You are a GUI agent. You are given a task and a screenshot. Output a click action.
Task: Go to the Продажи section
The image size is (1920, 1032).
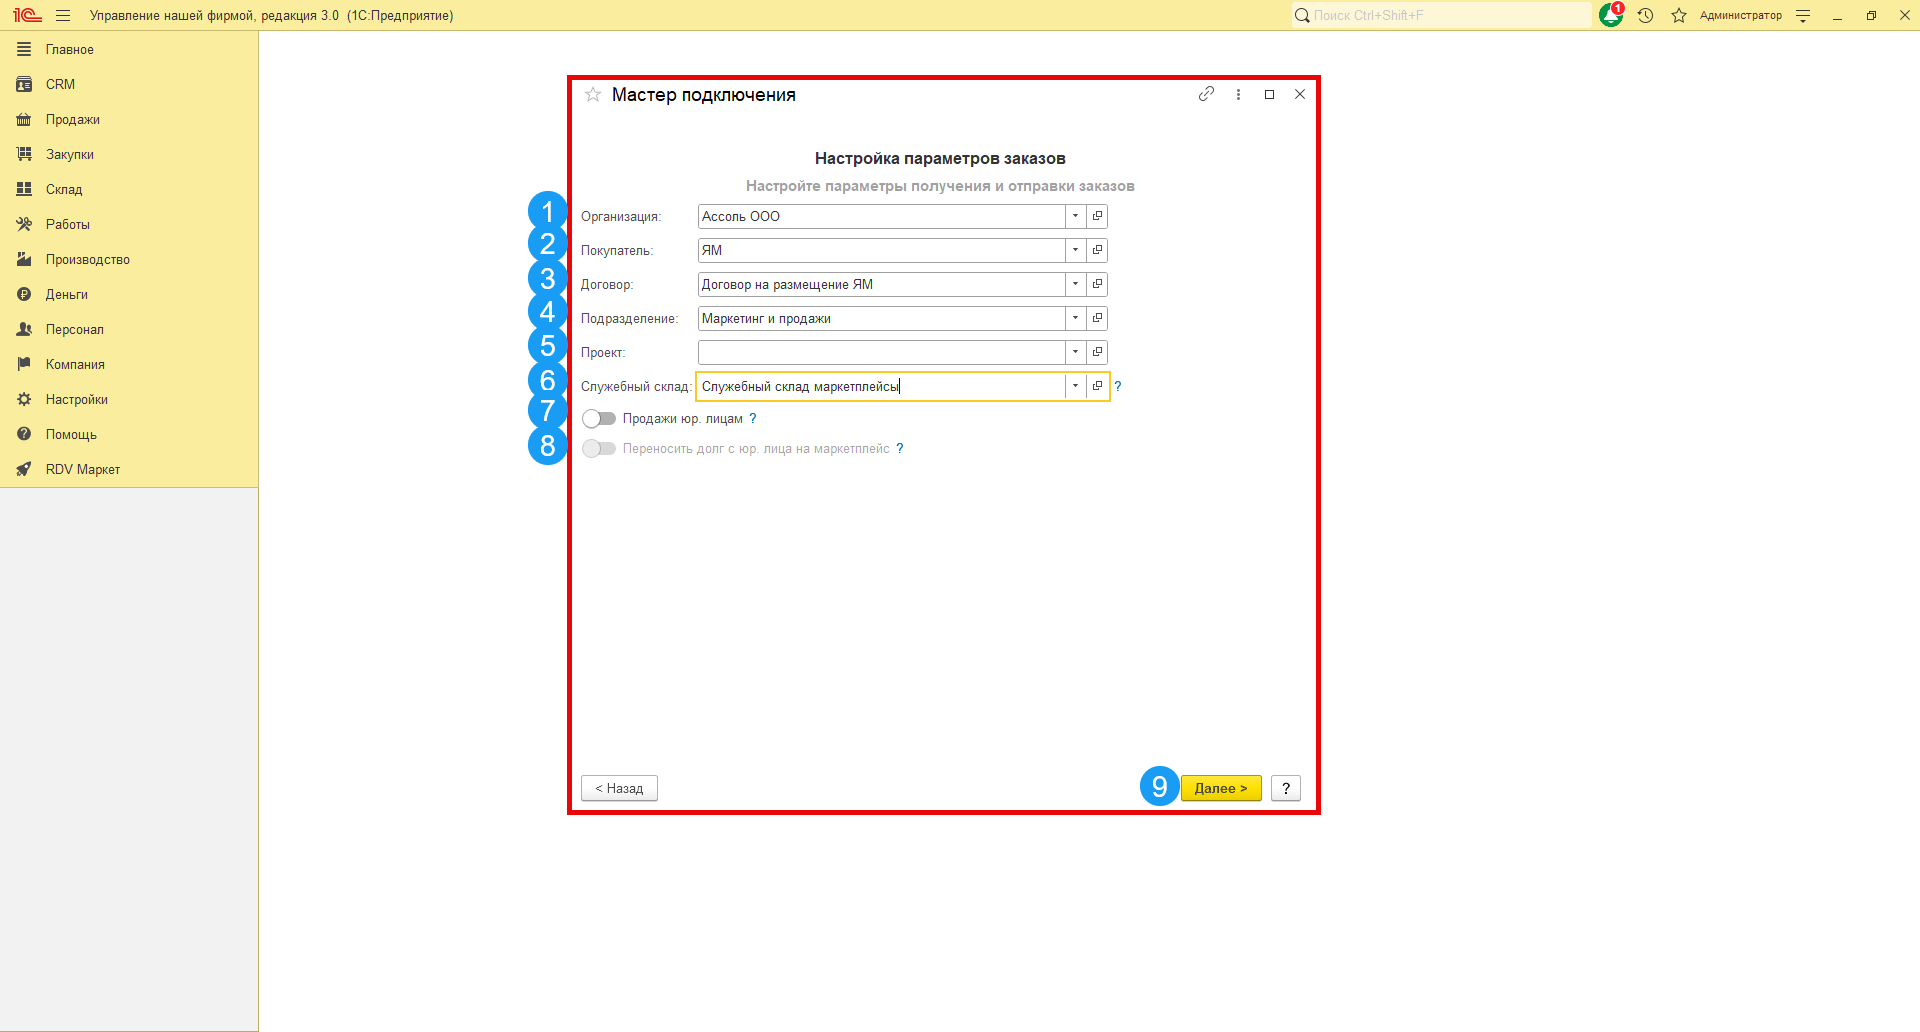[x=129, y=119]
